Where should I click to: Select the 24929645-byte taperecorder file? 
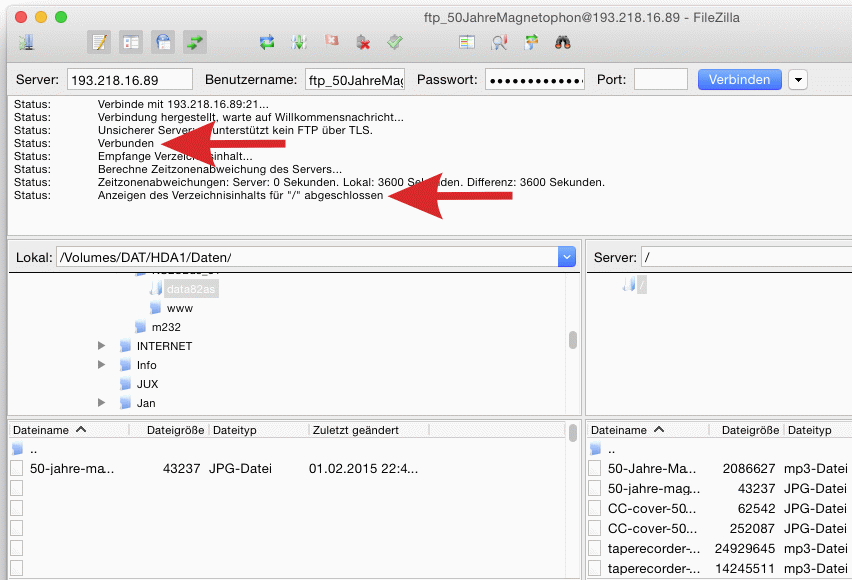(x=720, y=548)
